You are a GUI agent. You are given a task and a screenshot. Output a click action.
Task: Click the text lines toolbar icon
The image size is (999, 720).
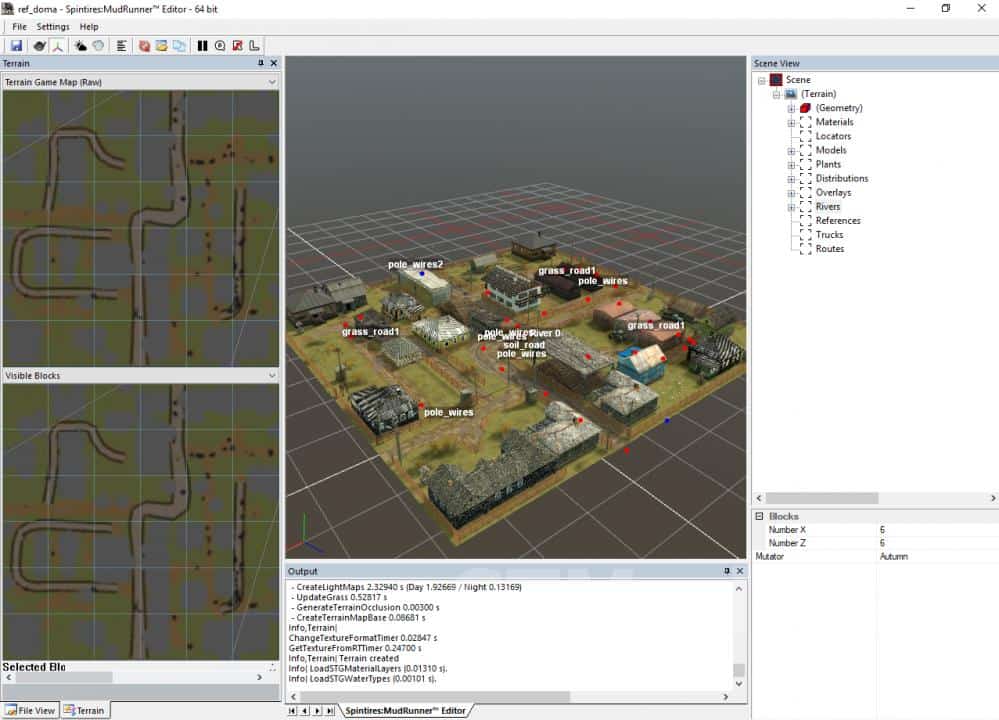(x=121, y=46)
